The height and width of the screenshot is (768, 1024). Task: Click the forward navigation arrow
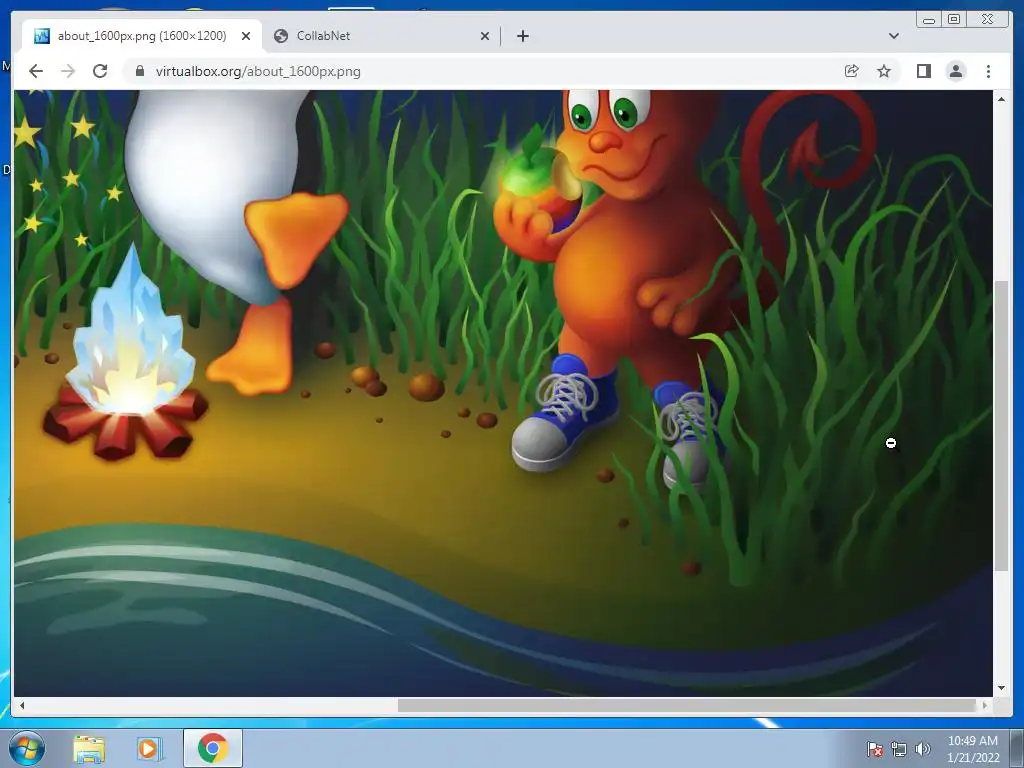coord(68,71)
